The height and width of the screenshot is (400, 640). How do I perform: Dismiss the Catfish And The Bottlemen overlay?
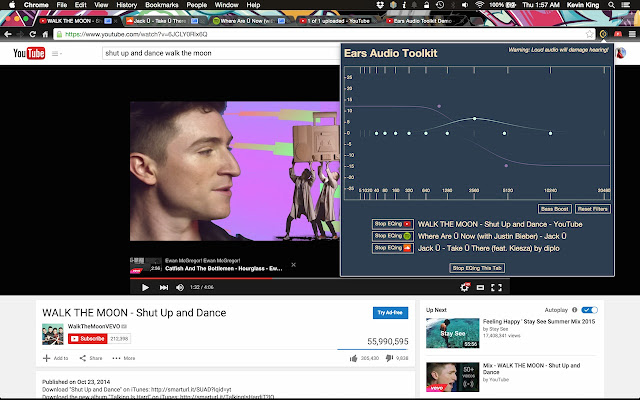pyautogui.click(x=293, y=265)
